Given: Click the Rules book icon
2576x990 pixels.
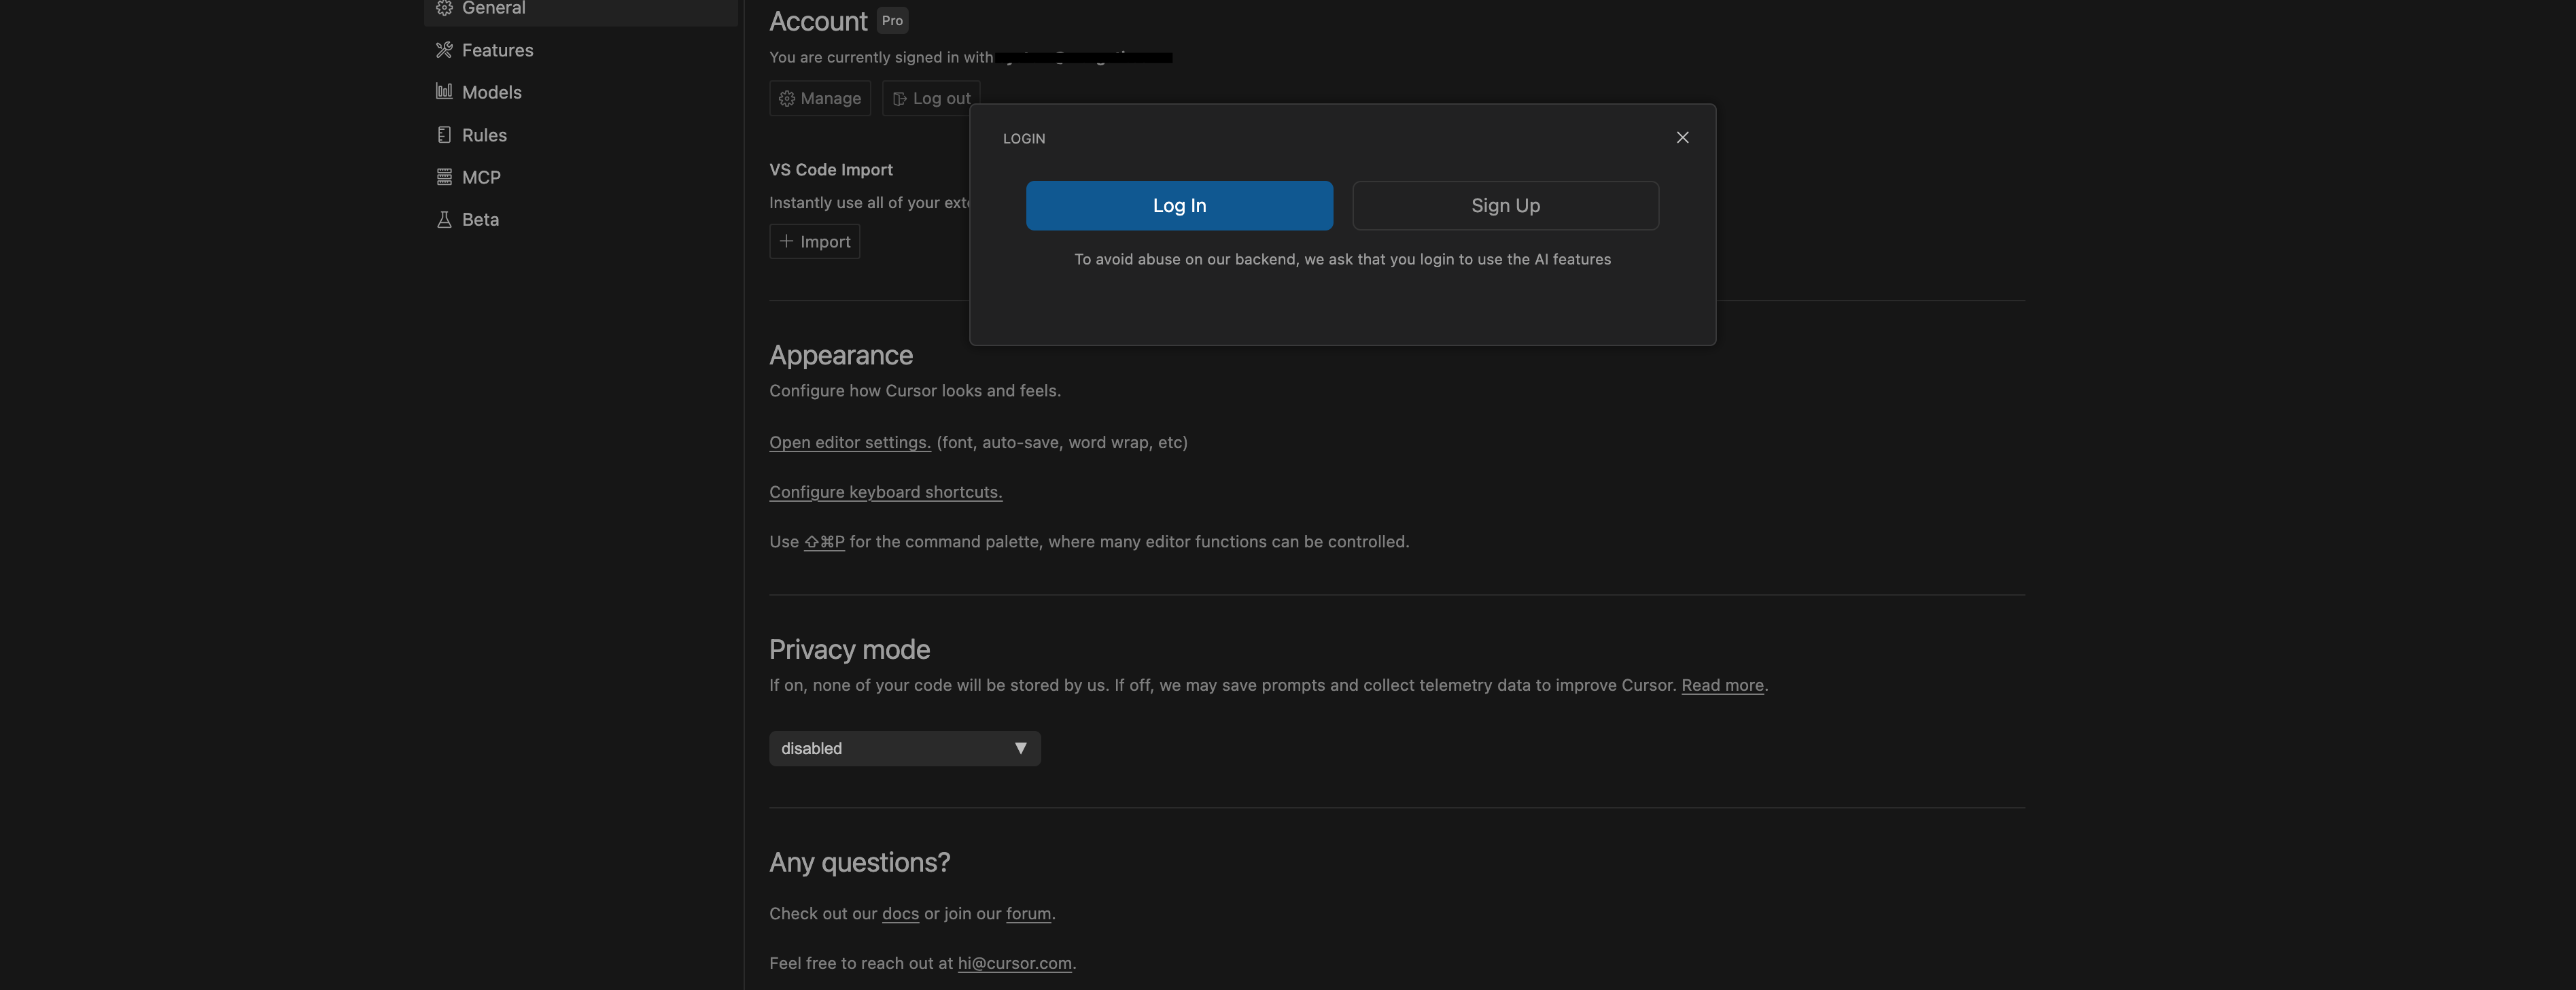Looking at the screenshot, I should (444, 135).
